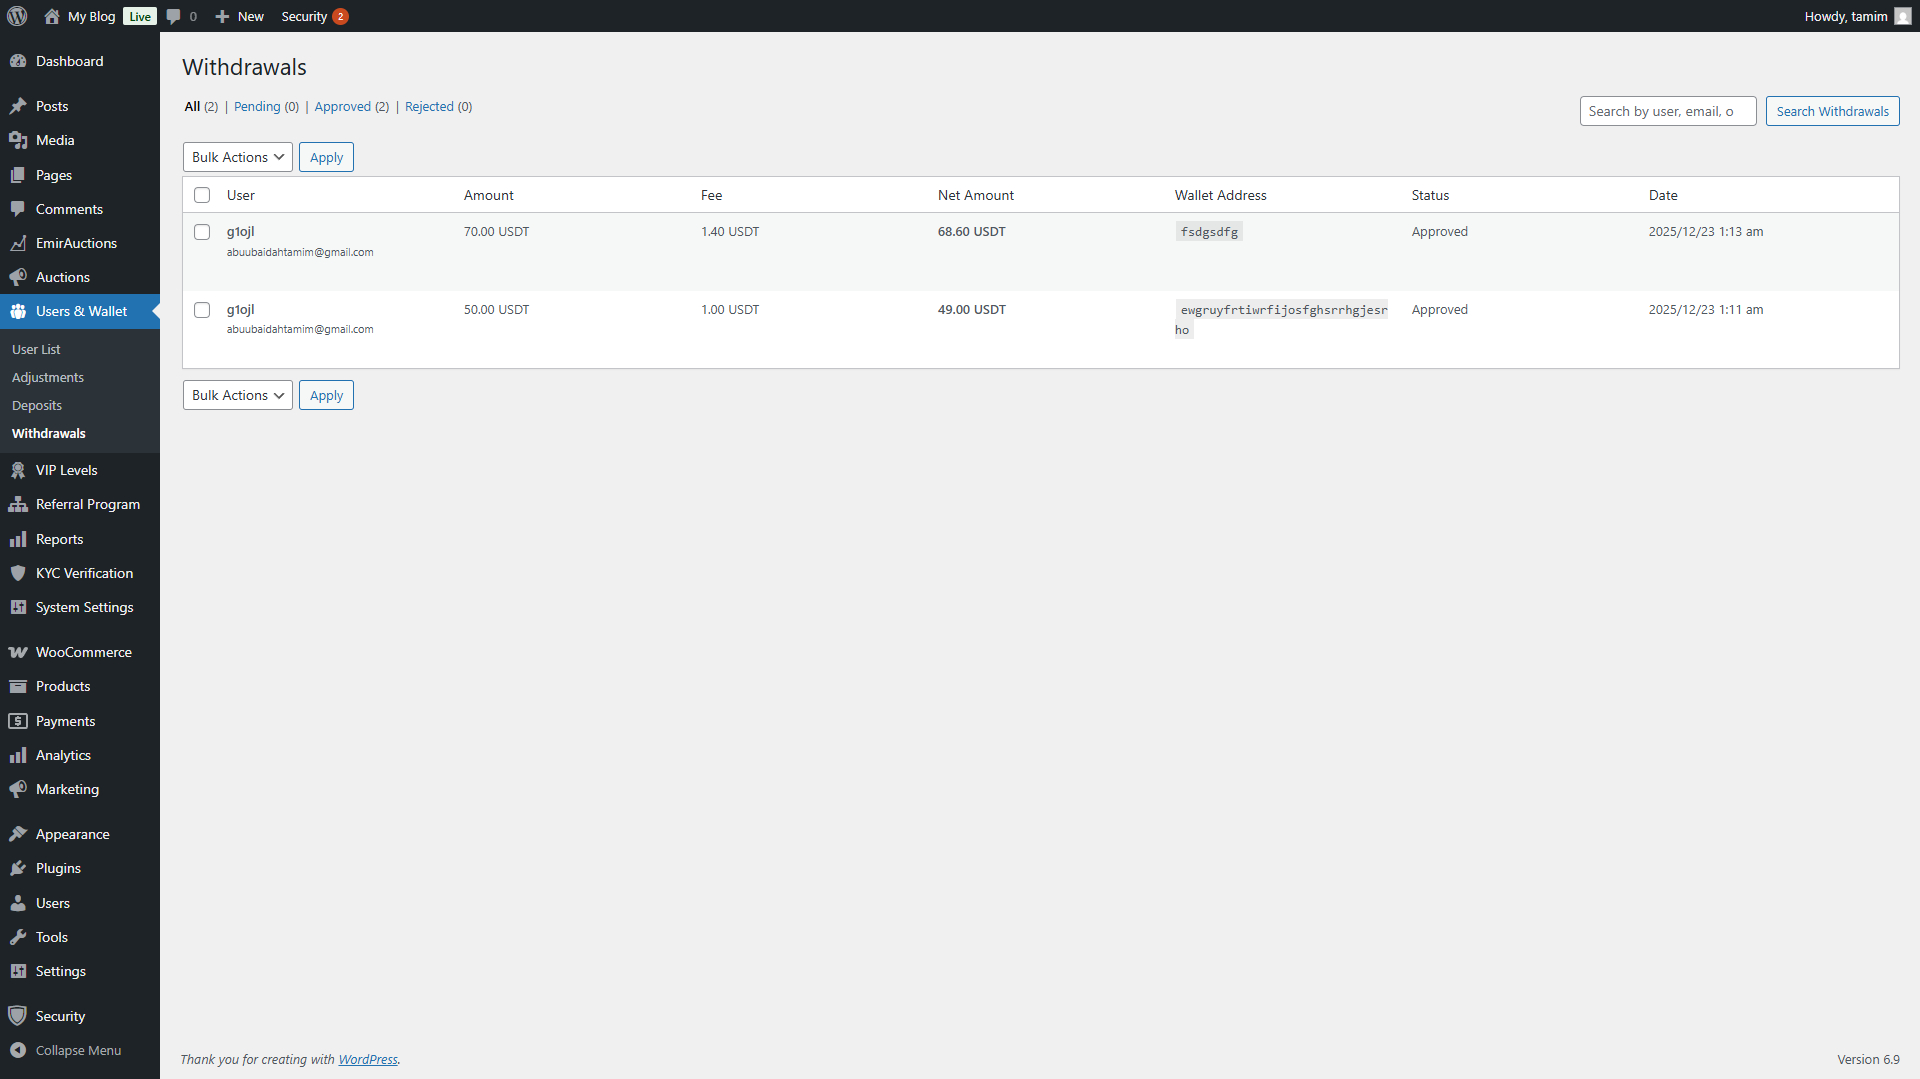Click the Reports bar chart icon
The image size is (1920, 1079).
18,539
